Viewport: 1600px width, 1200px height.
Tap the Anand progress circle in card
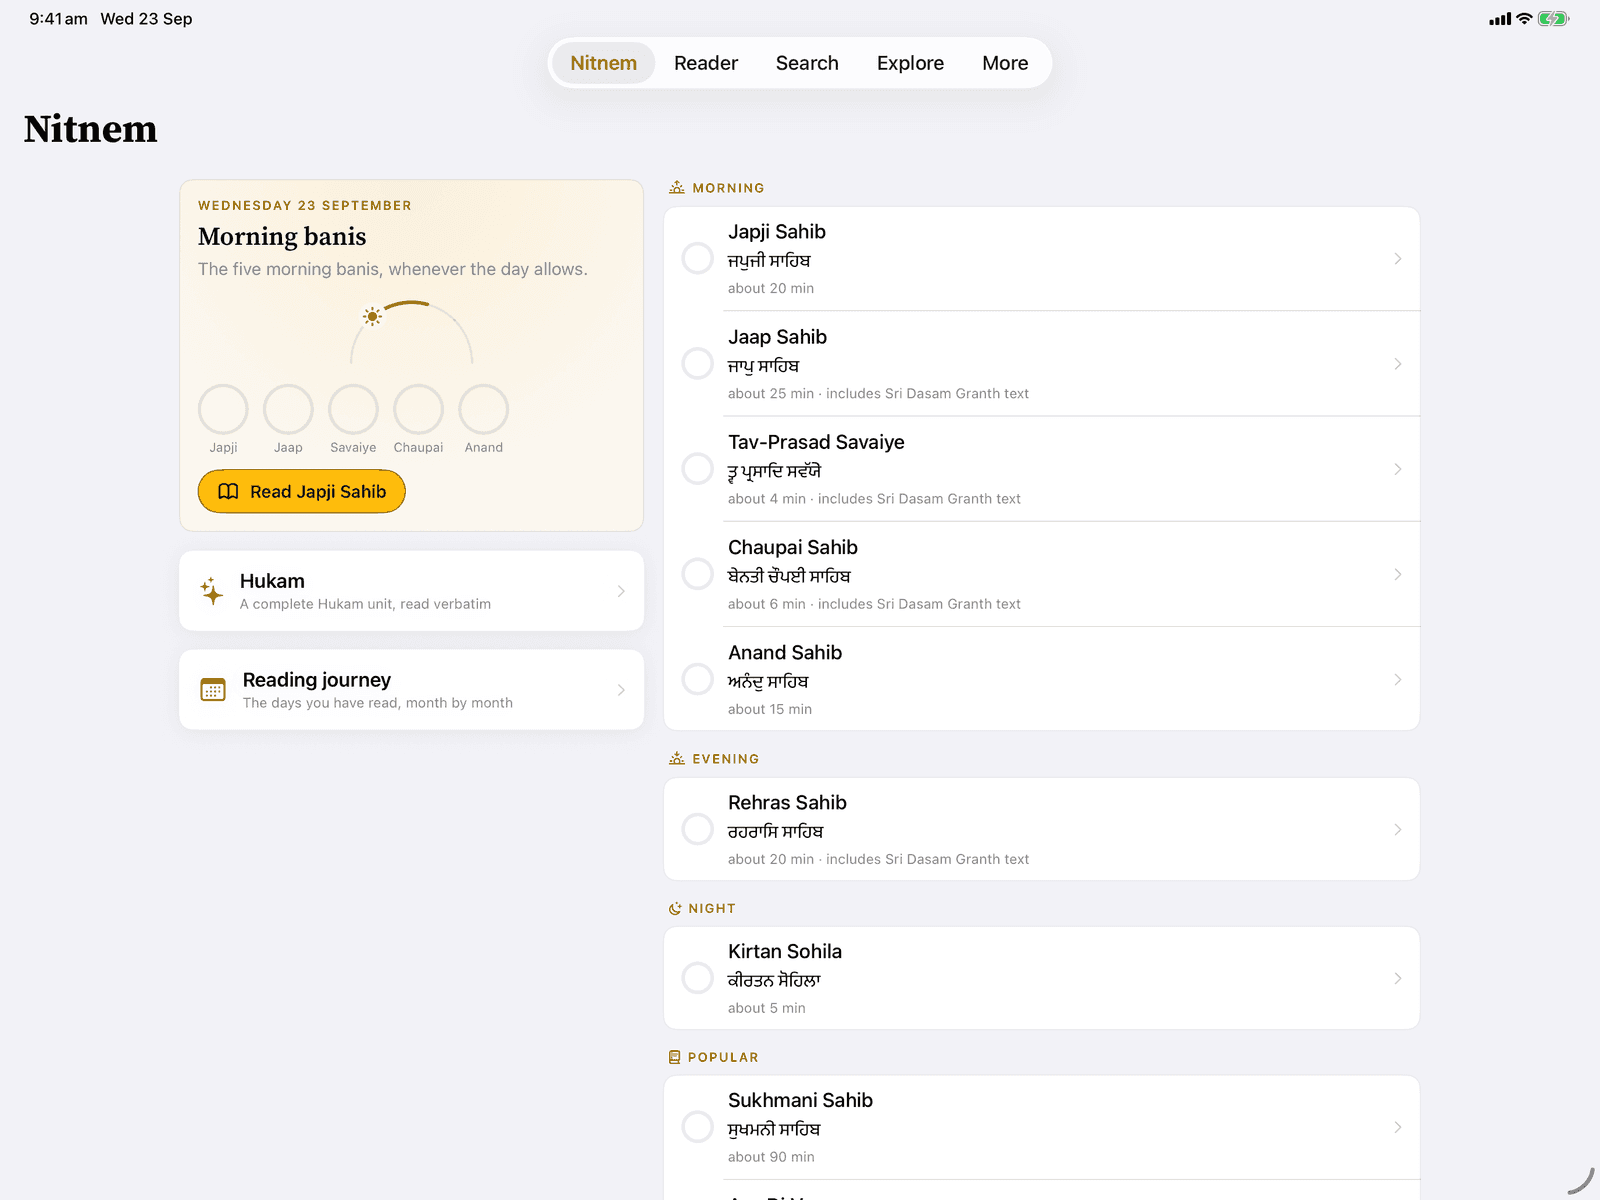point(484,409)
